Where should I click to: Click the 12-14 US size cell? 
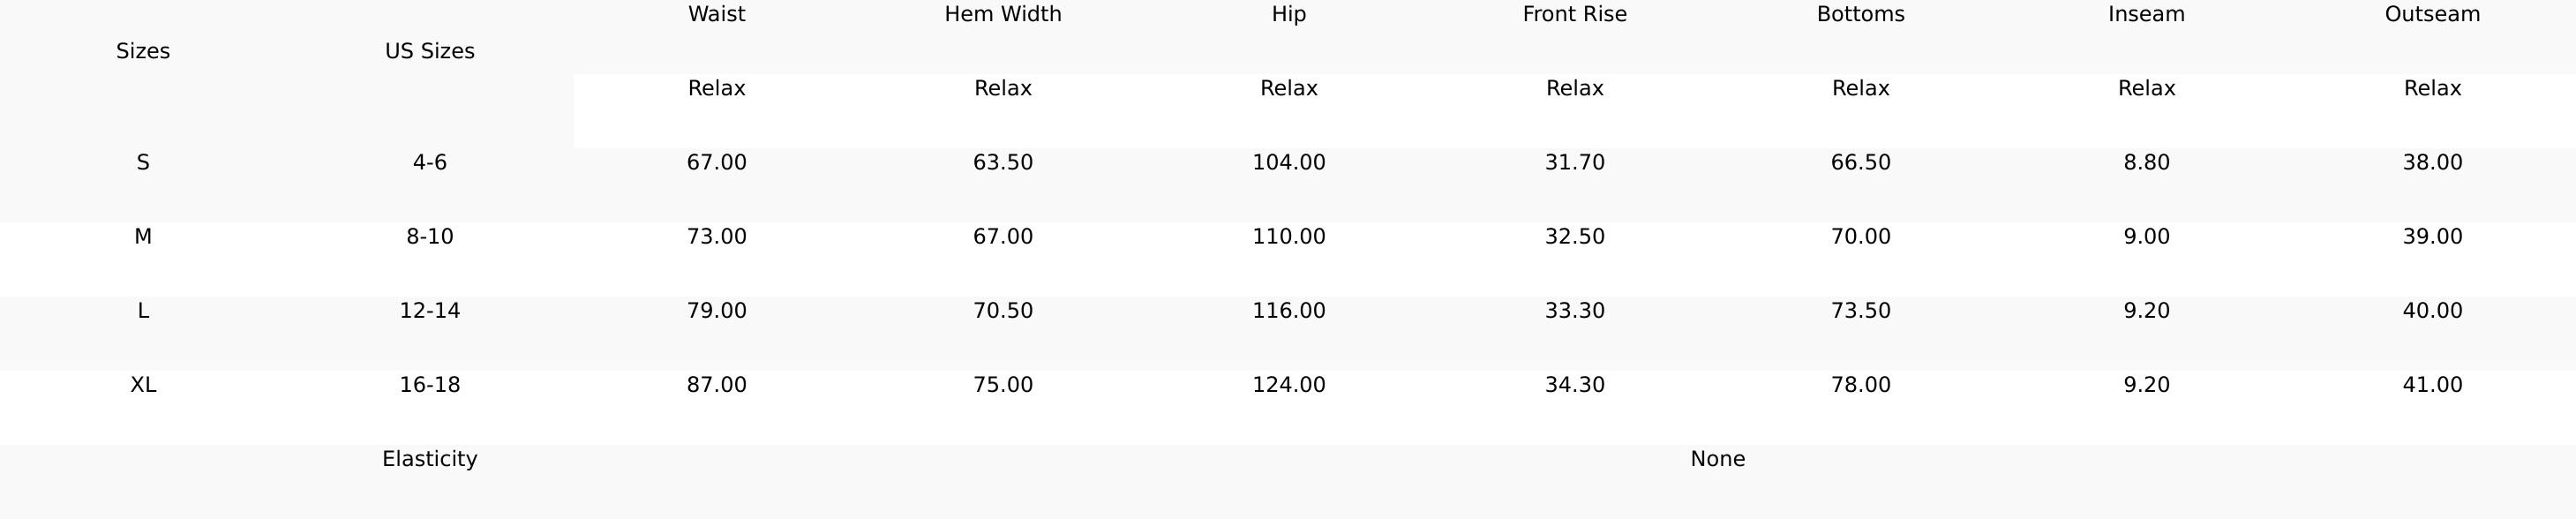point(430,311)
